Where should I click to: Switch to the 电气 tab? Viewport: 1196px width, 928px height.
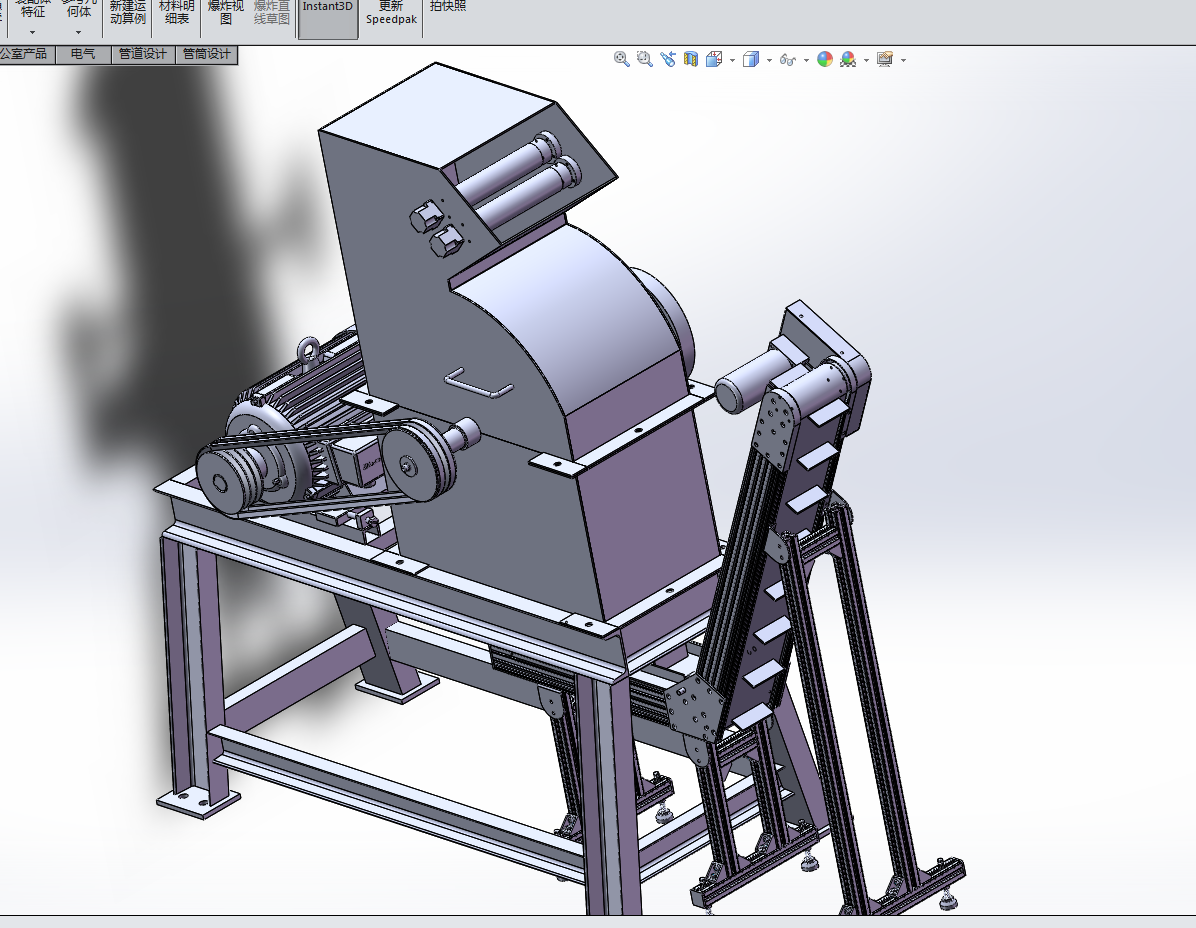83,54
